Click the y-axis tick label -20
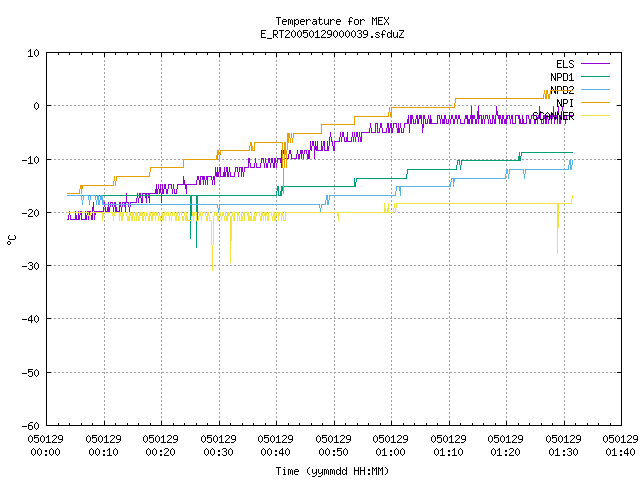This screenshot has width=640, height=480. [31, 213]
